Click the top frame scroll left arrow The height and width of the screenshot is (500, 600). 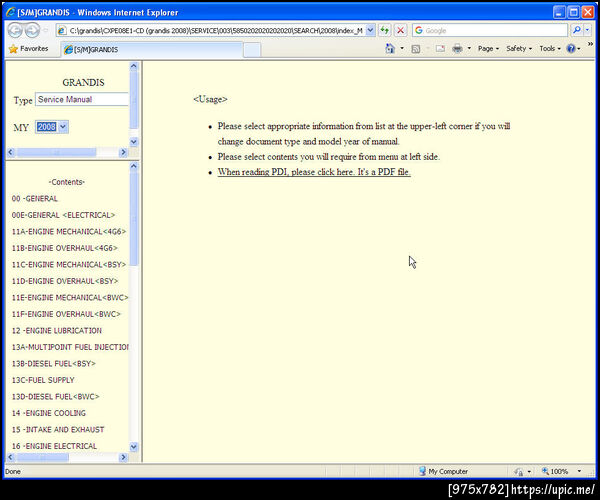pyautogui.click(x=11, y=152)
